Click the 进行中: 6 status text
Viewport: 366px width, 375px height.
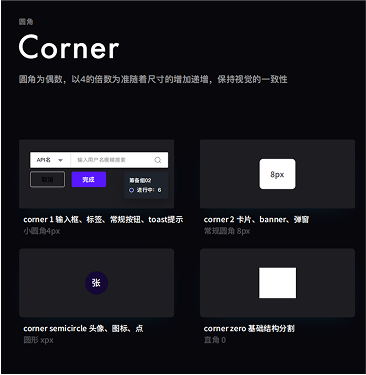149,190
